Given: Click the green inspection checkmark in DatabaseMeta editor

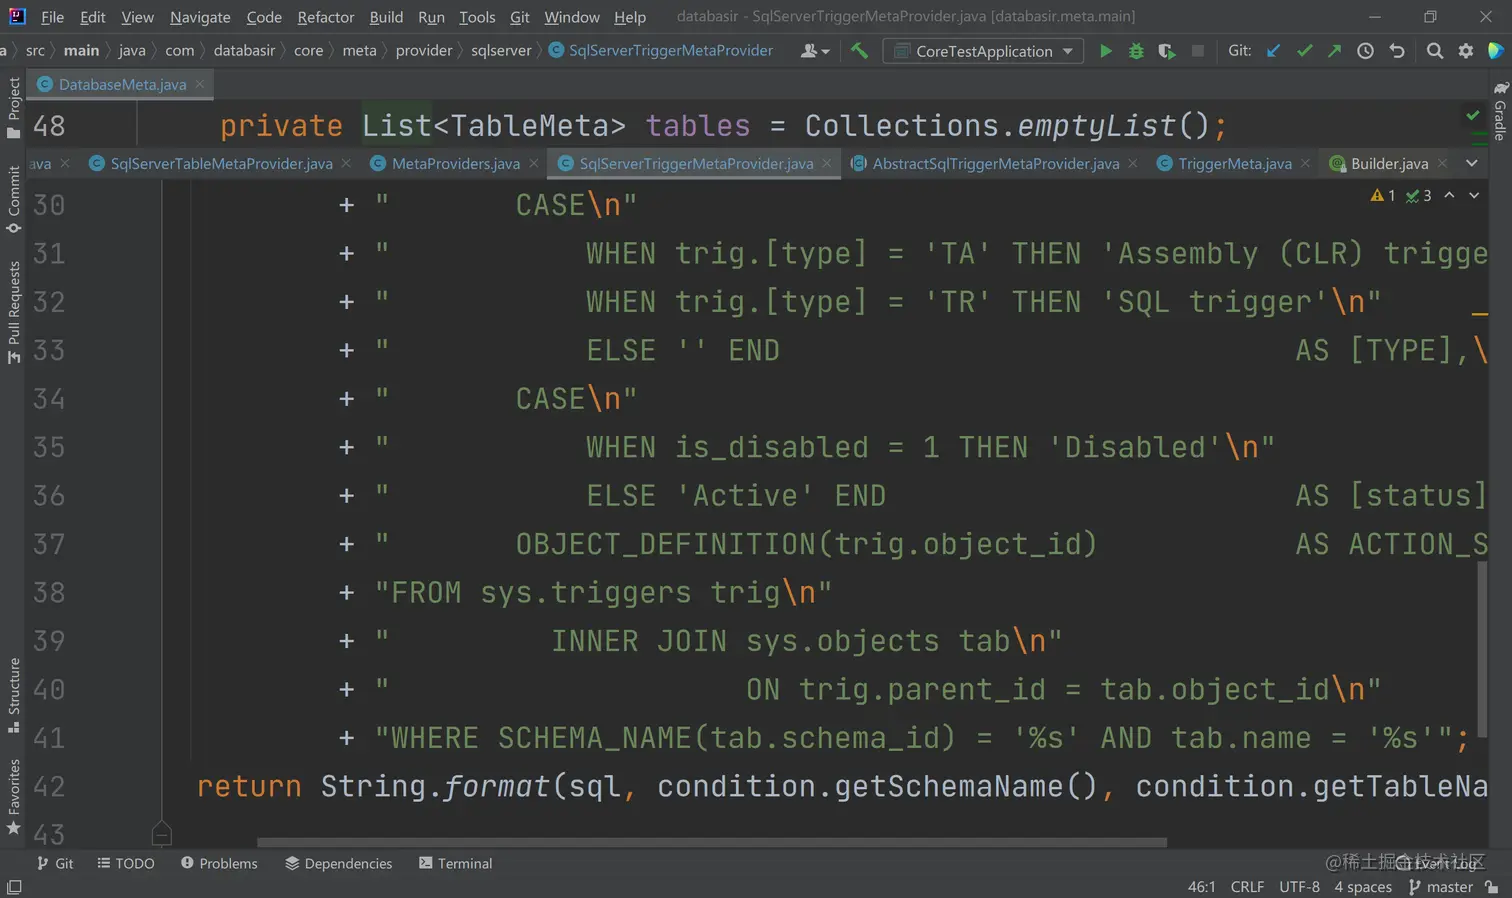Looking at the screenshot, I should point(1473,116).
